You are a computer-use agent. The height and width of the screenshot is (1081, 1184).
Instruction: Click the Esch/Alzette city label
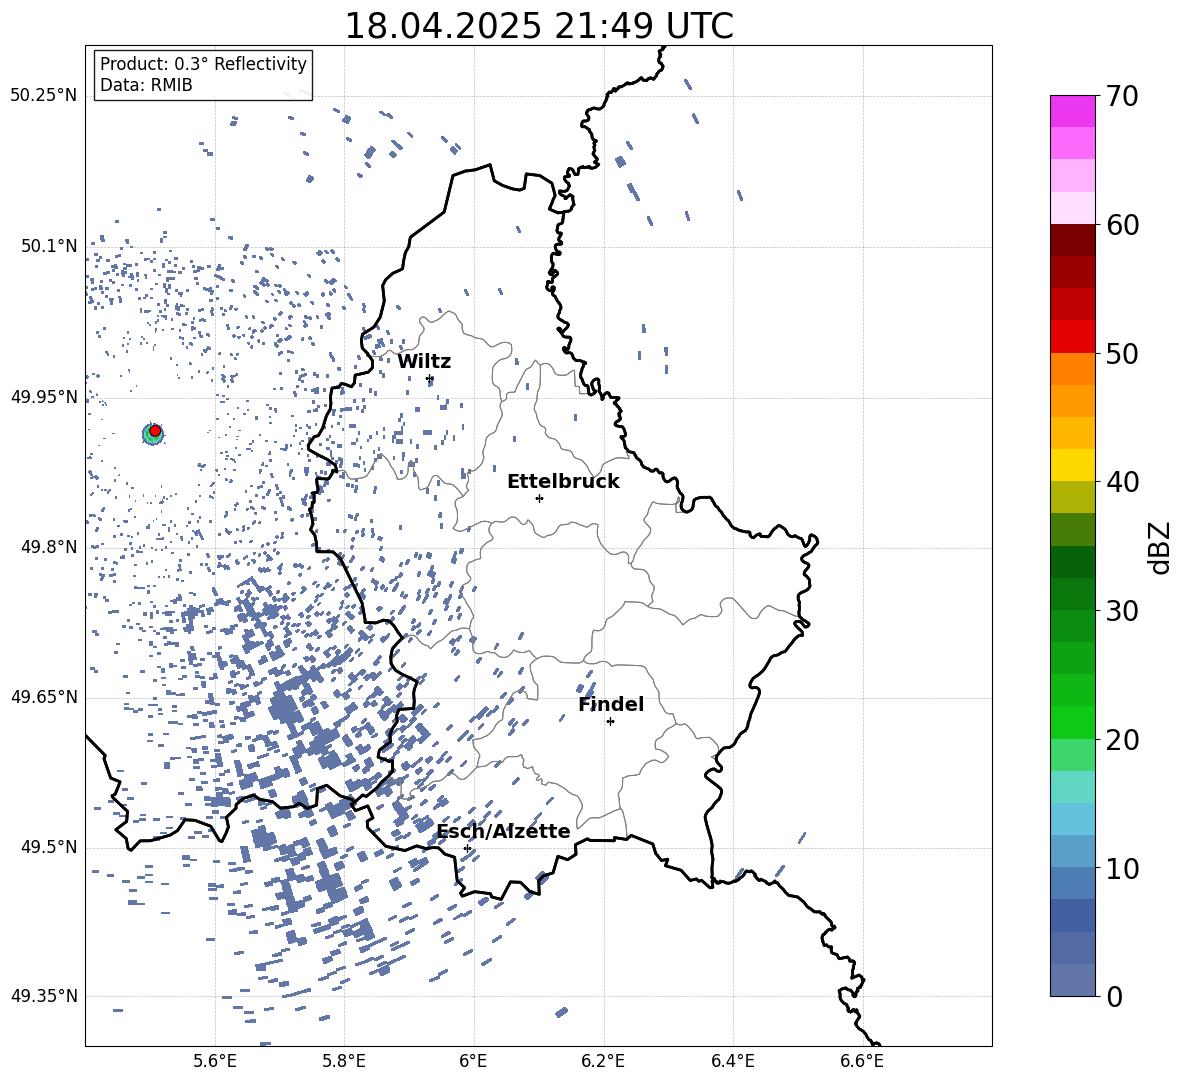pyautogui.click(x=504, y=832)
